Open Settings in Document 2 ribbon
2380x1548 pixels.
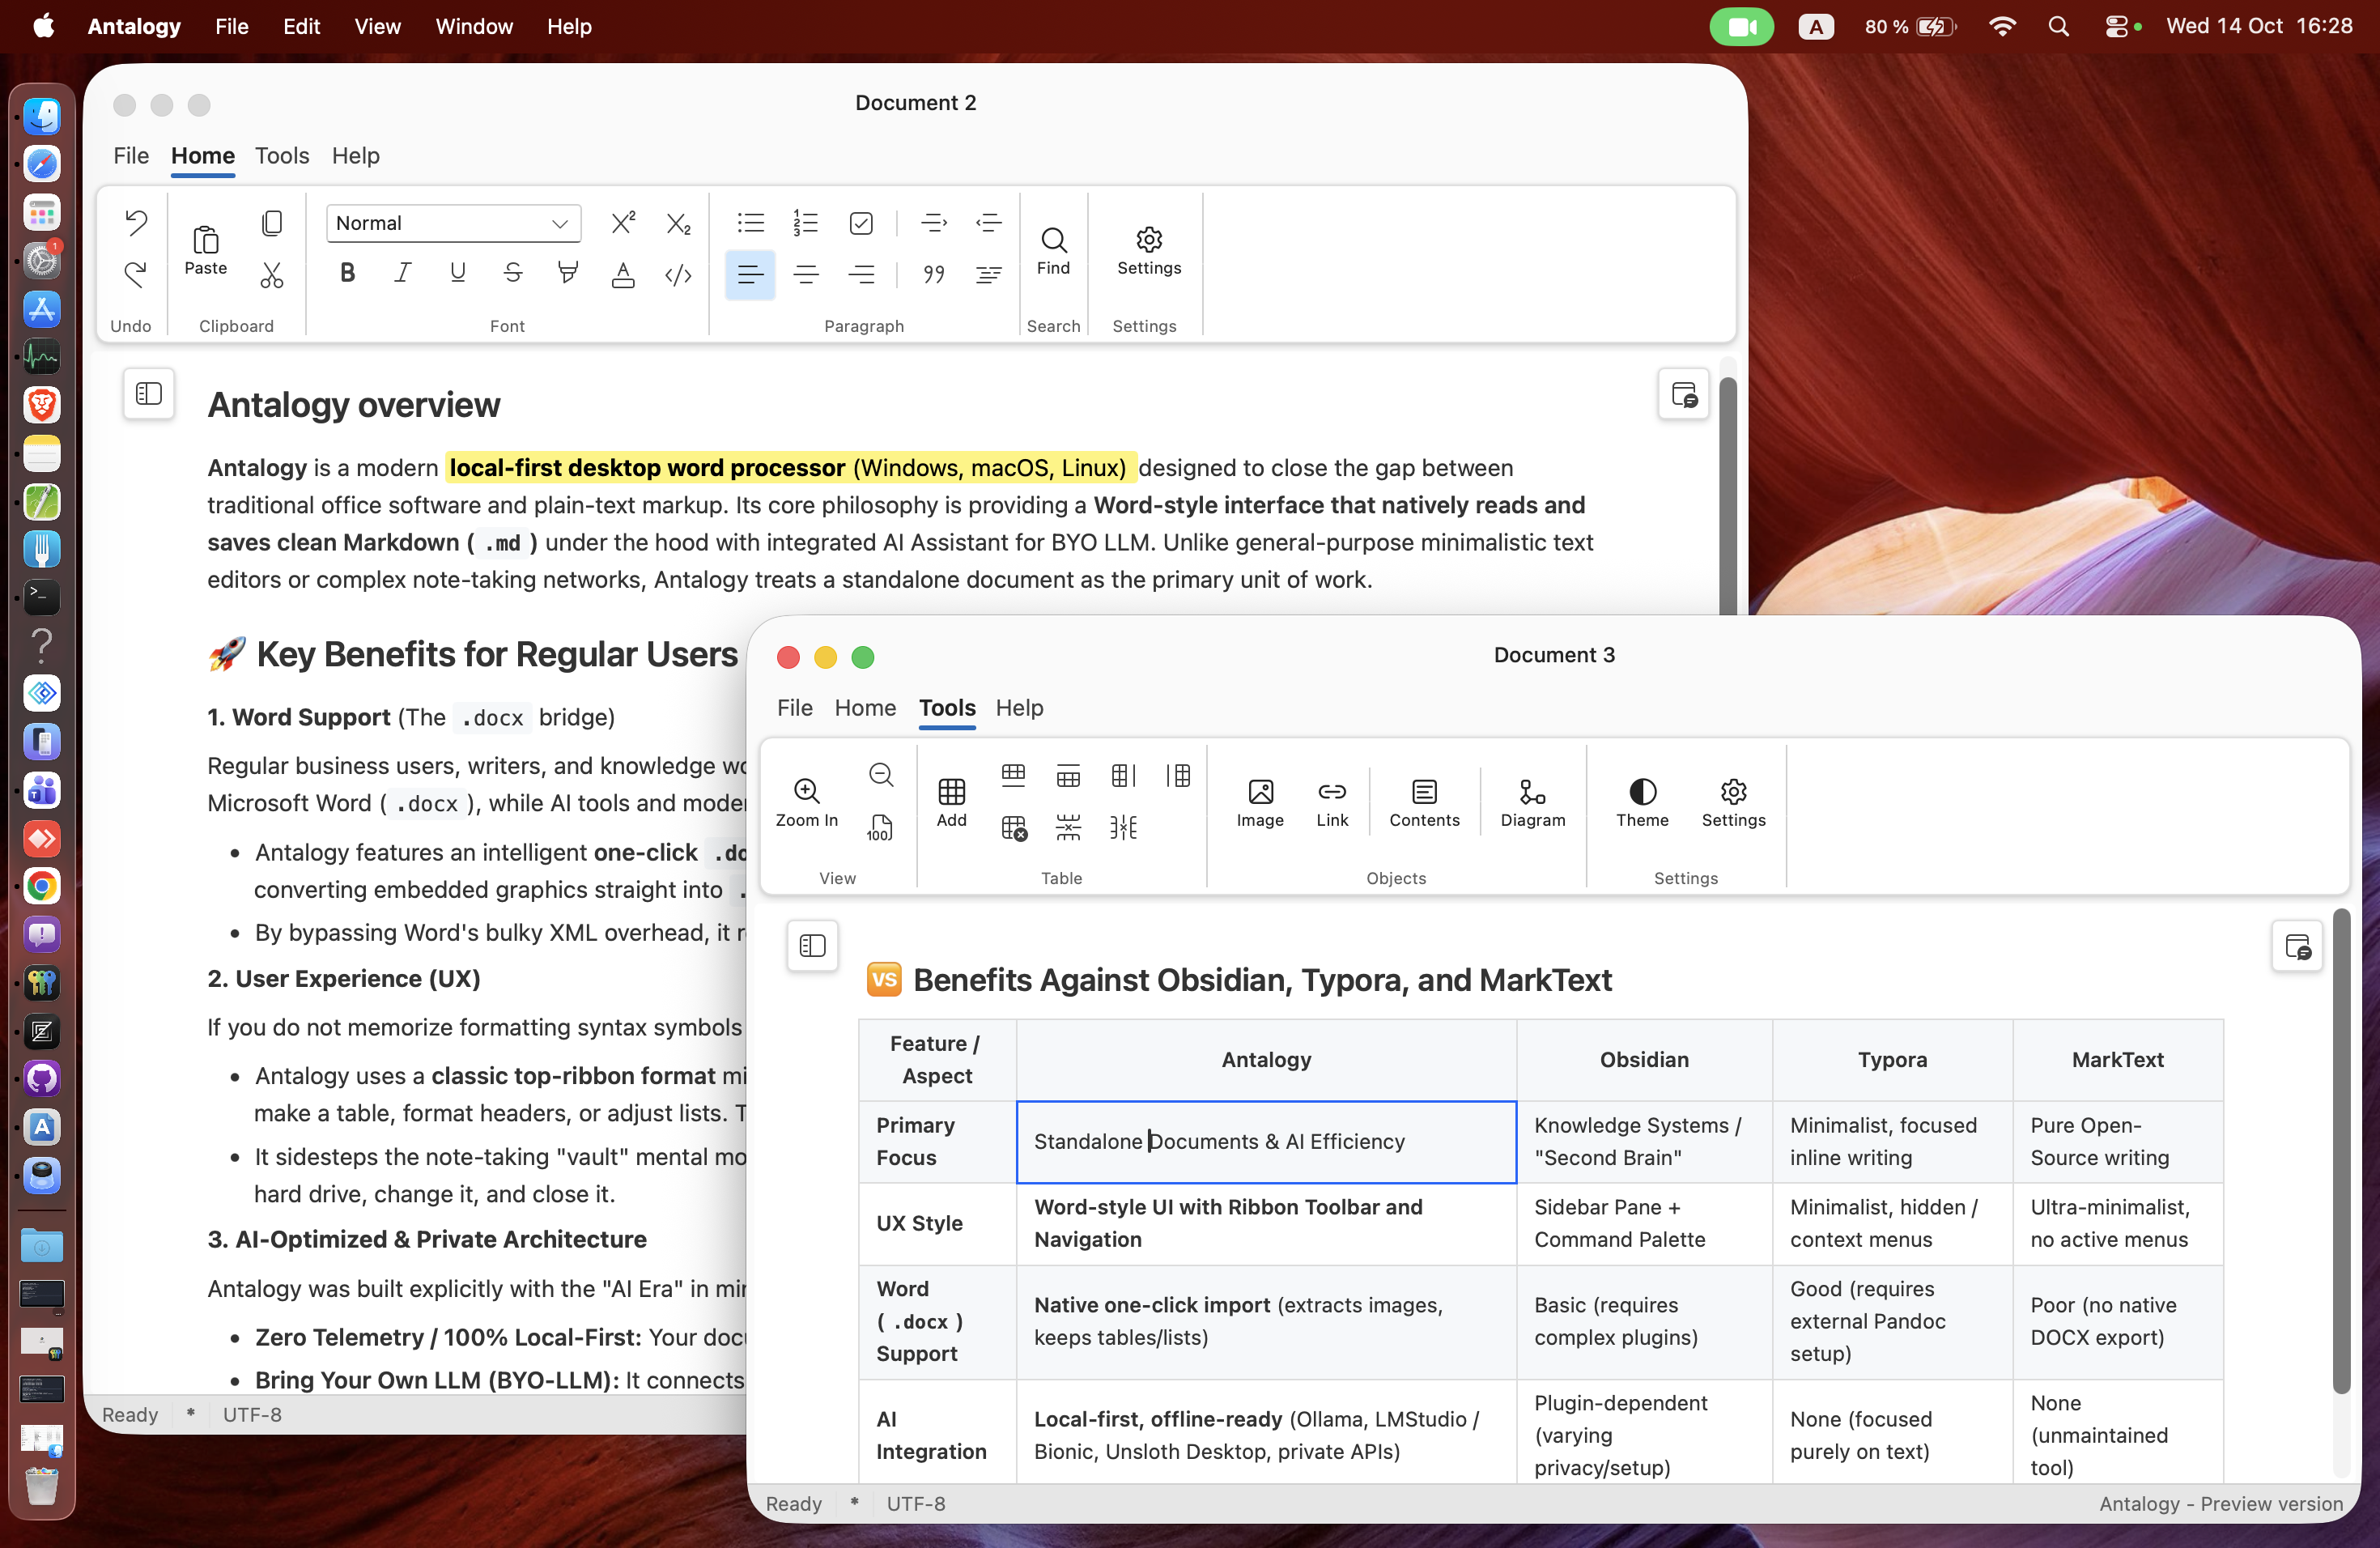point(1149,250)
